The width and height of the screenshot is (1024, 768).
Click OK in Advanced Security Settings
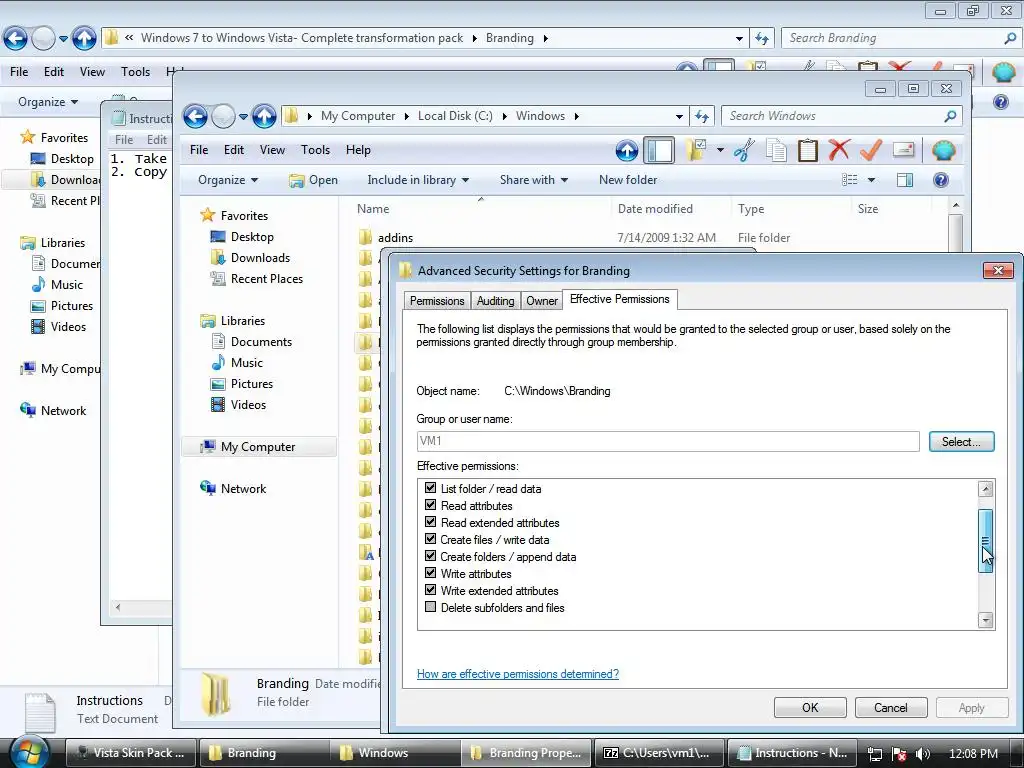(x=810, y=707)
